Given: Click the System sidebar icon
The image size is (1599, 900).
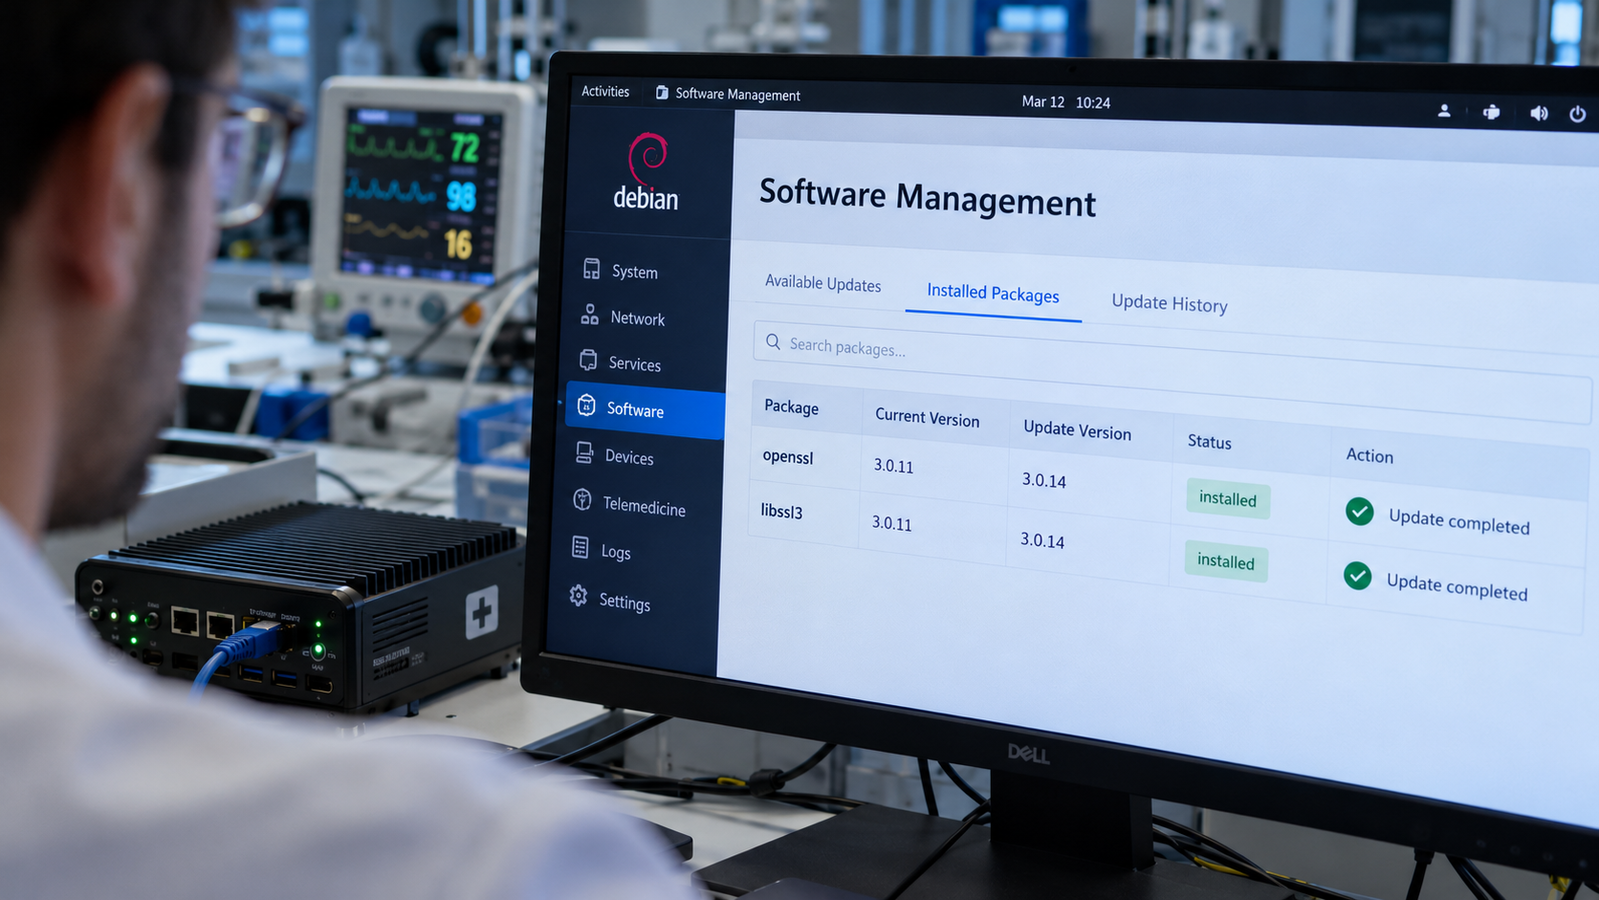Looking at the screenshot, I should click(592, 268).
